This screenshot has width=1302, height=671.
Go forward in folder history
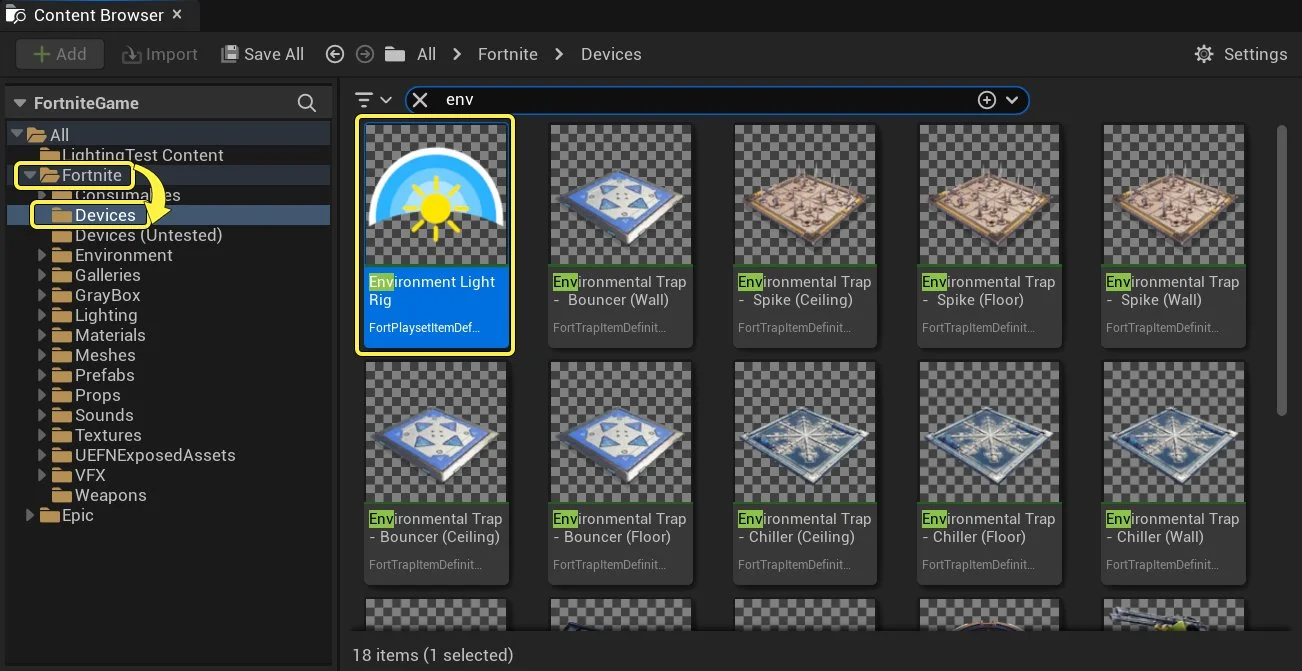point(365,54)
